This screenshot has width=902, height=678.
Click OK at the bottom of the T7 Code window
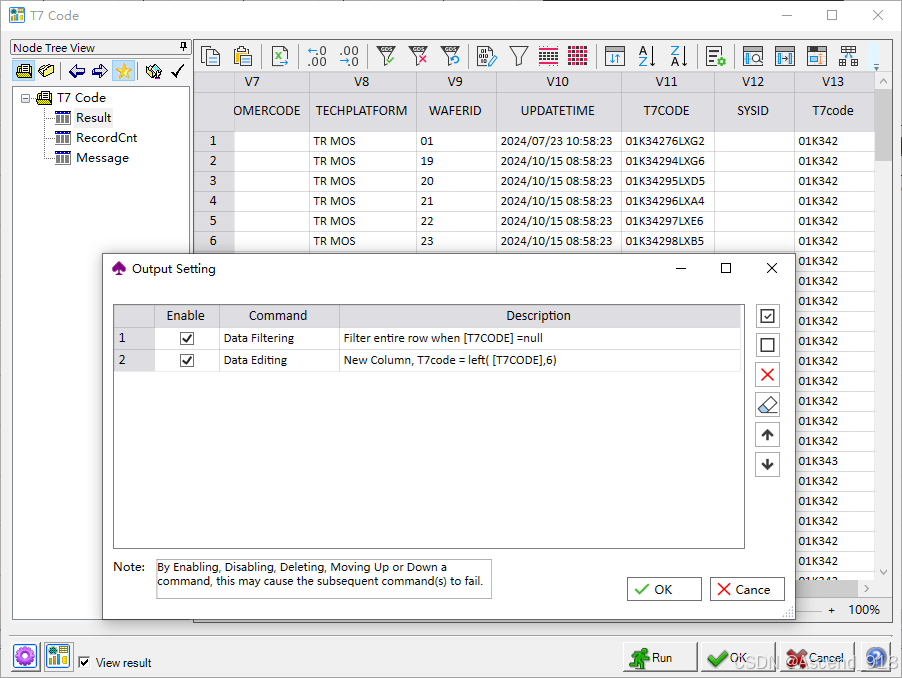(x=738, y=658)
